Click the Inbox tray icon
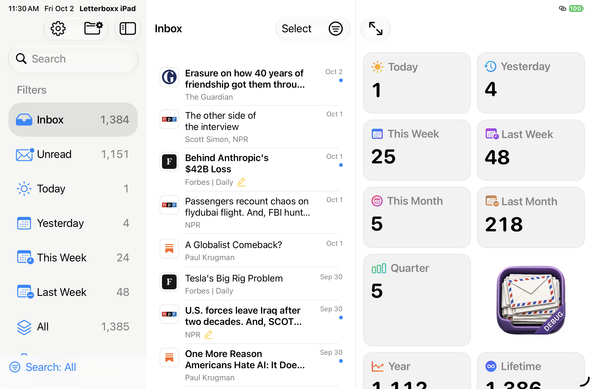This screenshot has width=592, height=389. pyautogui.click(x=24, y=120)
